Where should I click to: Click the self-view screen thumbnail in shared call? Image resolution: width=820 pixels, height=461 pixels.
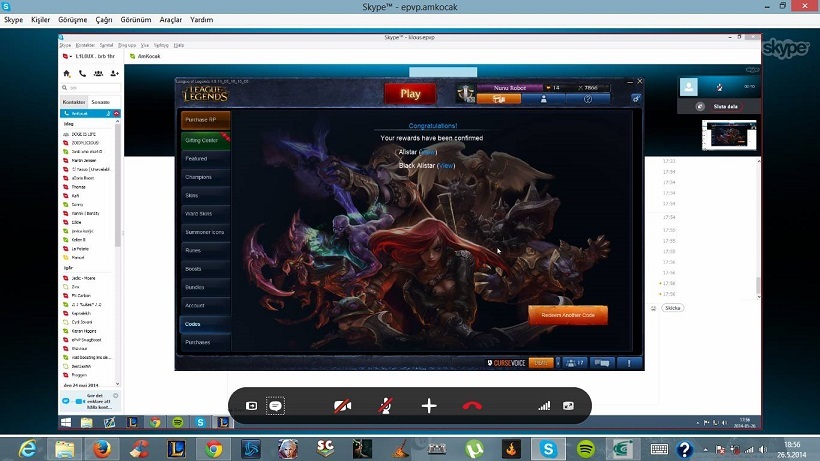click(x=729, y=135)
